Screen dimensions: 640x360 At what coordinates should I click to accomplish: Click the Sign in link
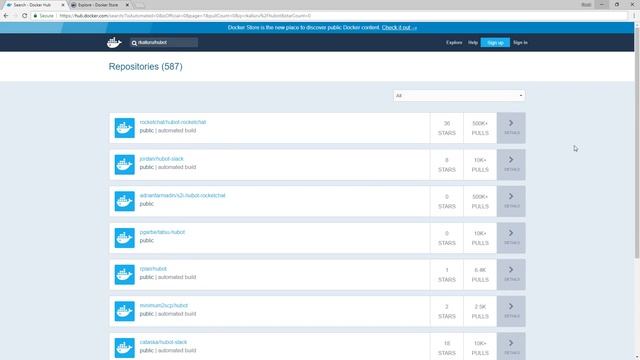pyautogui.click(x=520, y=42)
